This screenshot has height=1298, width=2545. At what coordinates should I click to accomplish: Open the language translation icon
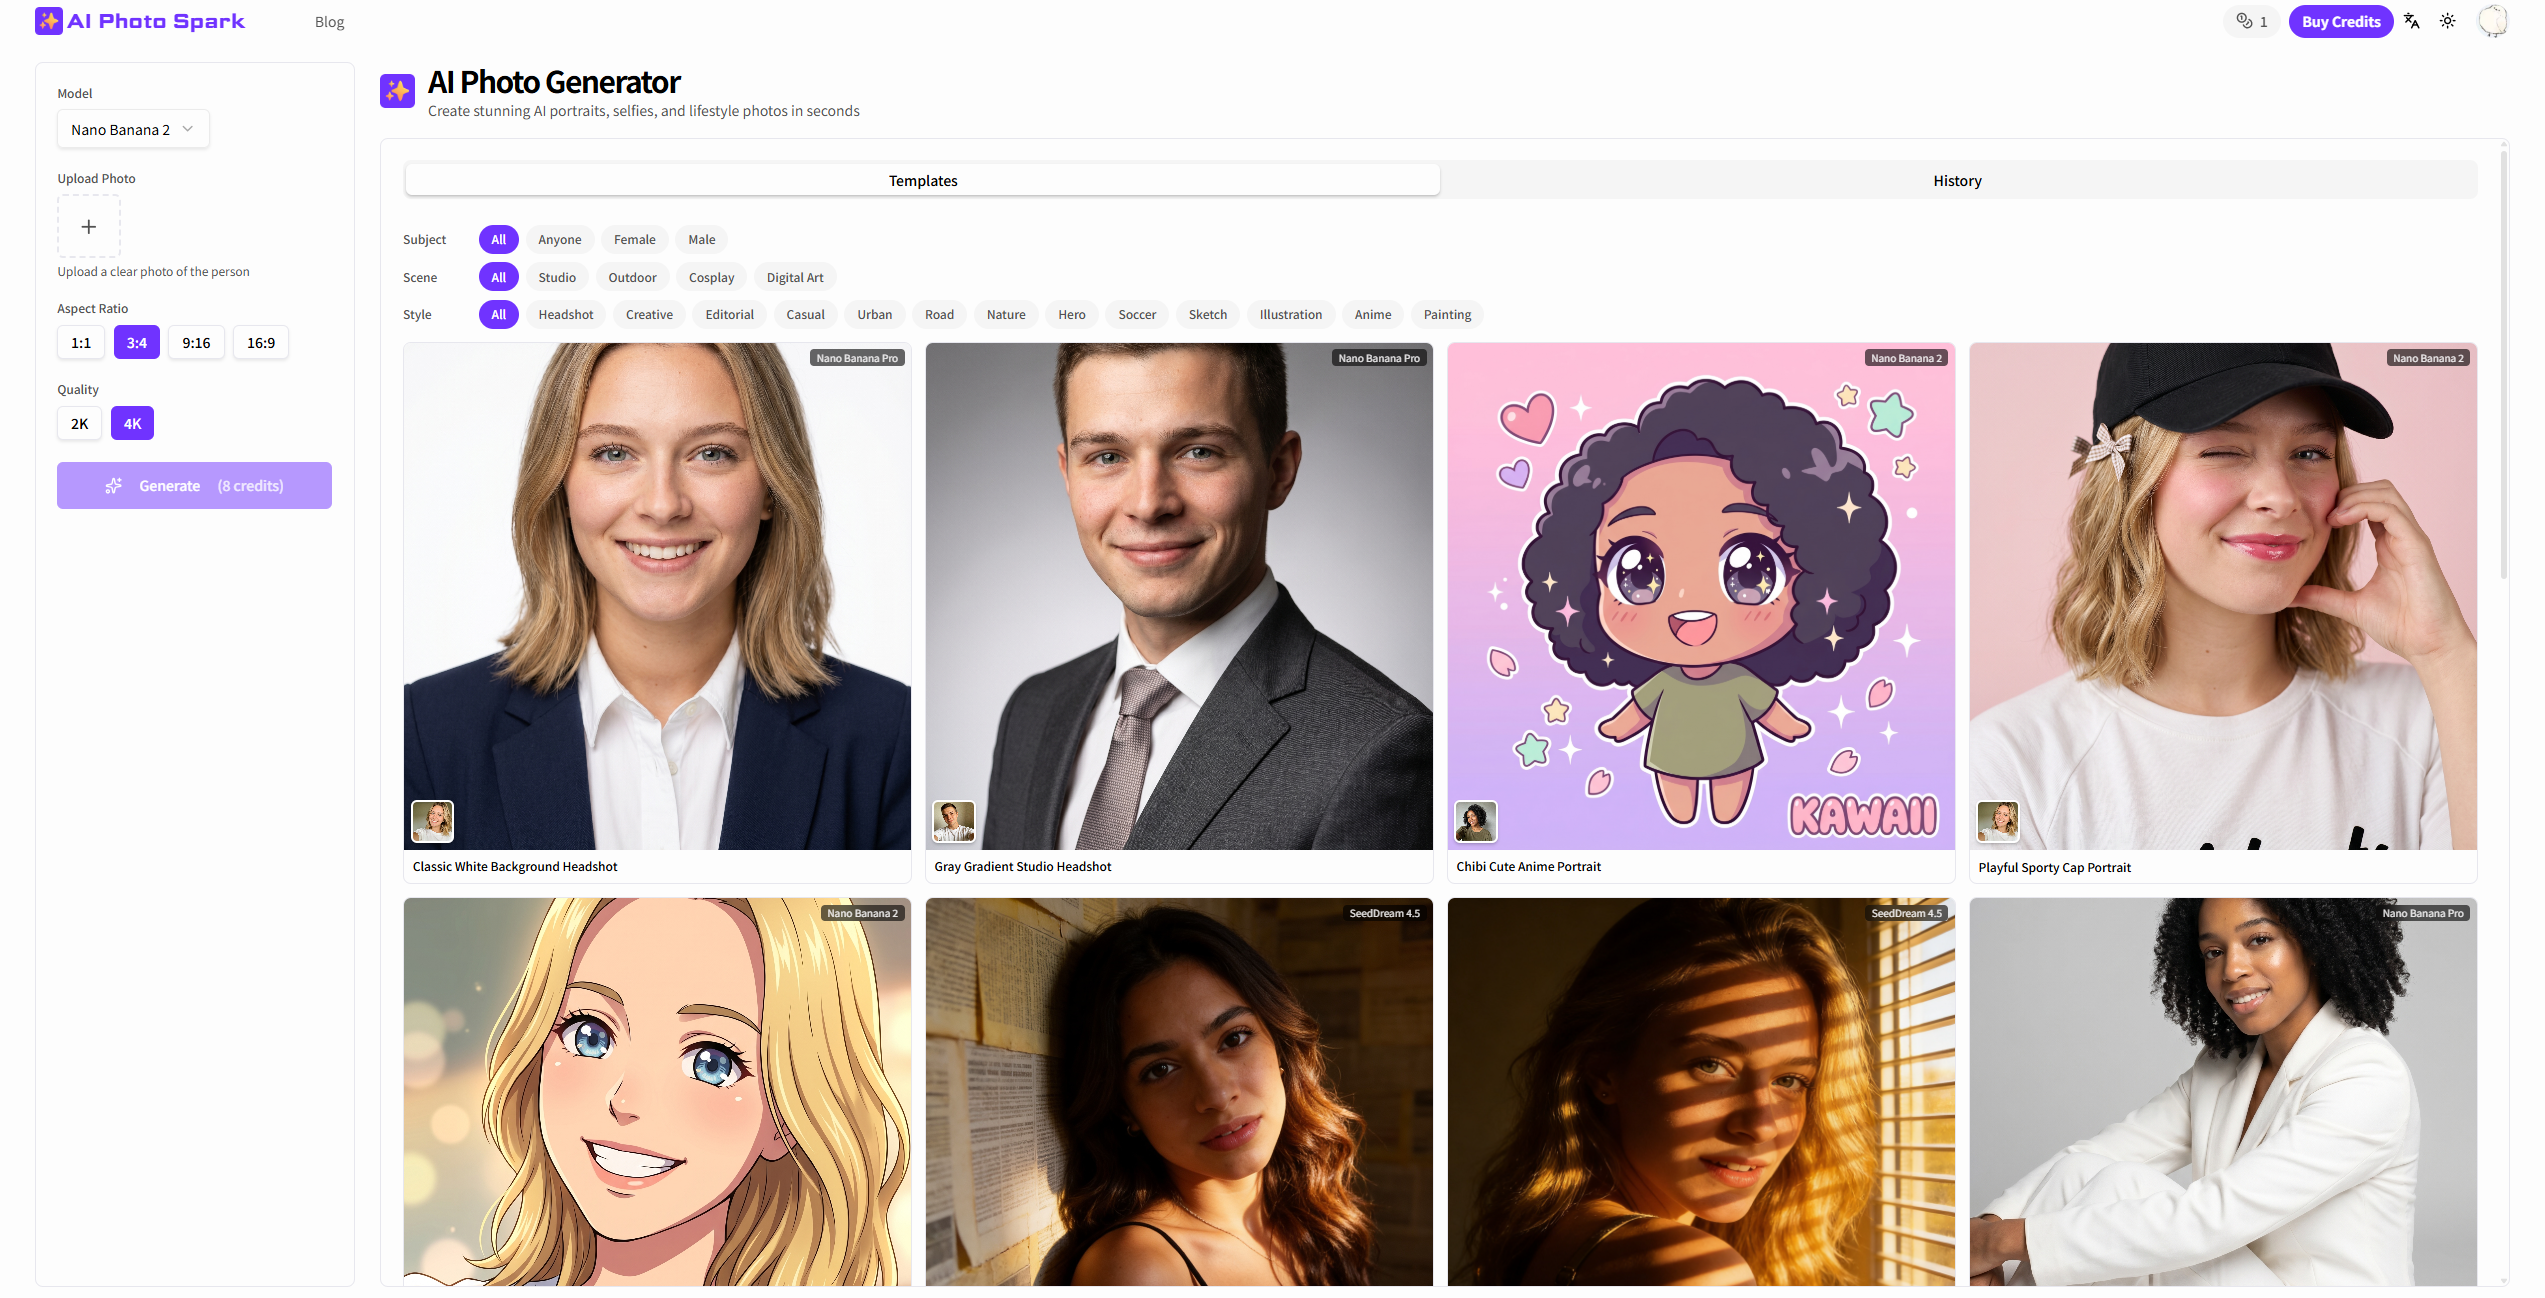2412,21
